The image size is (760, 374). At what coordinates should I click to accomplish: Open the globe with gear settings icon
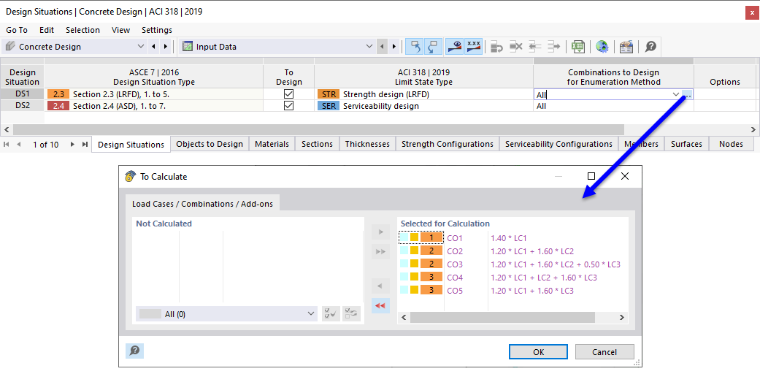click(x=602, y=47)
